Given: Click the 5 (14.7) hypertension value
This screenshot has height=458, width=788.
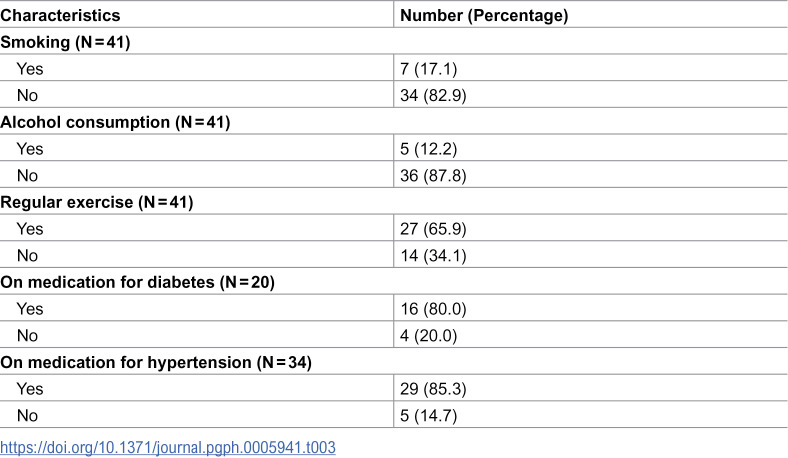Looking at the screenshot, I should pyautogui.click(x=429, y=415).
